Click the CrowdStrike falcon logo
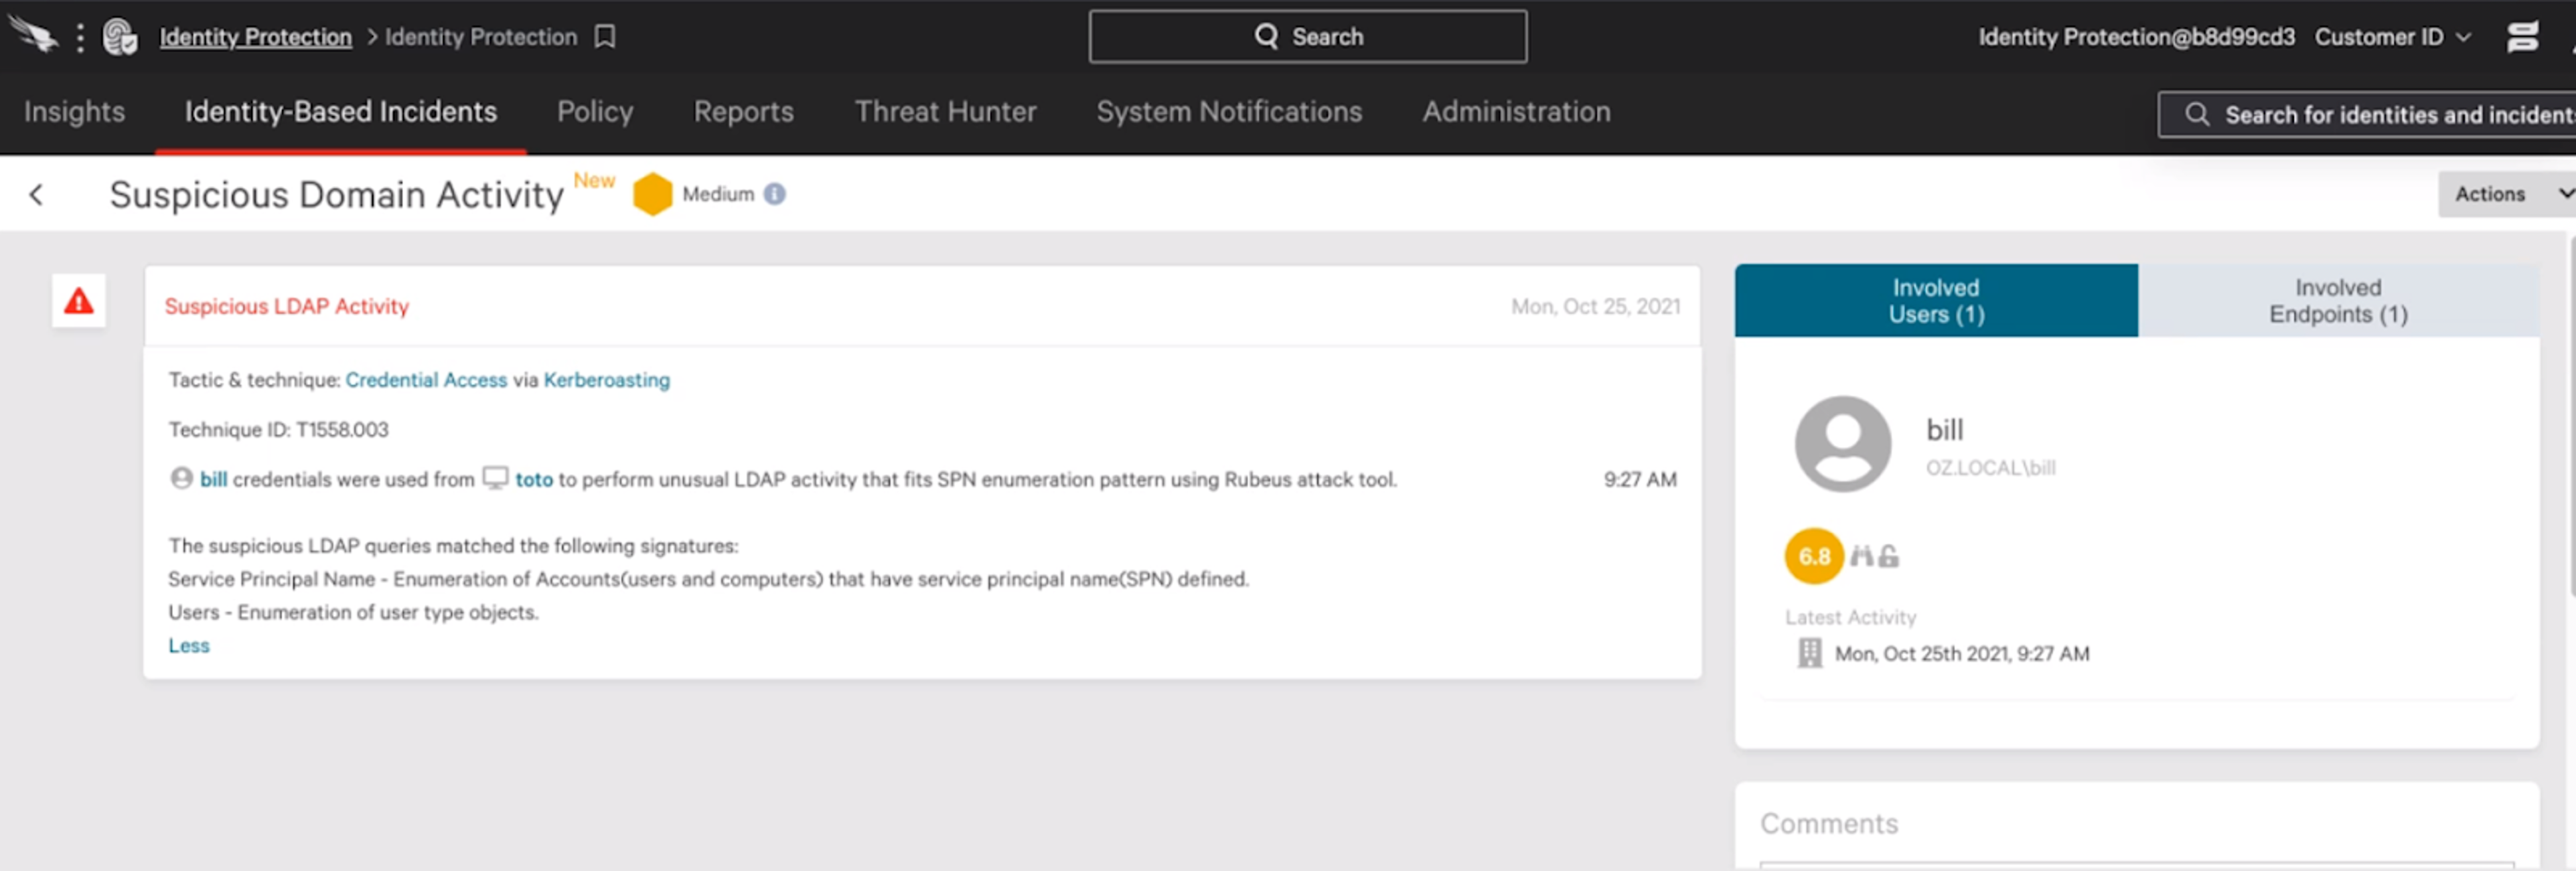This screenshot has width=2576, height=871. click(x=33, y=35)
